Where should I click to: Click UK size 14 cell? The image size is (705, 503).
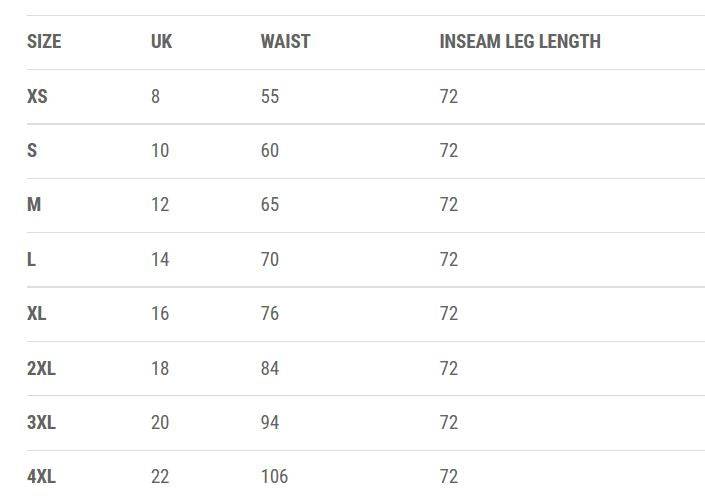pyautogui.click(x=160, y=260)
